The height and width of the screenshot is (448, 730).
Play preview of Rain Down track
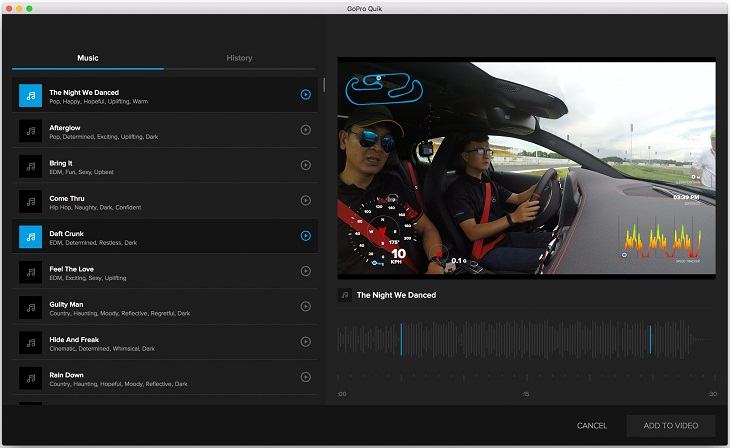point(305,377)
